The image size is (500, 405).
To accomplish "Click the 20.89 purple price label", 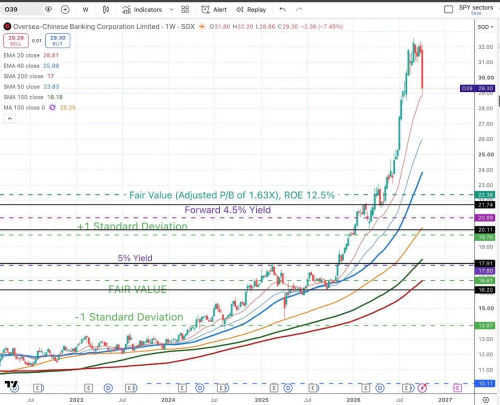I will 485,218.
